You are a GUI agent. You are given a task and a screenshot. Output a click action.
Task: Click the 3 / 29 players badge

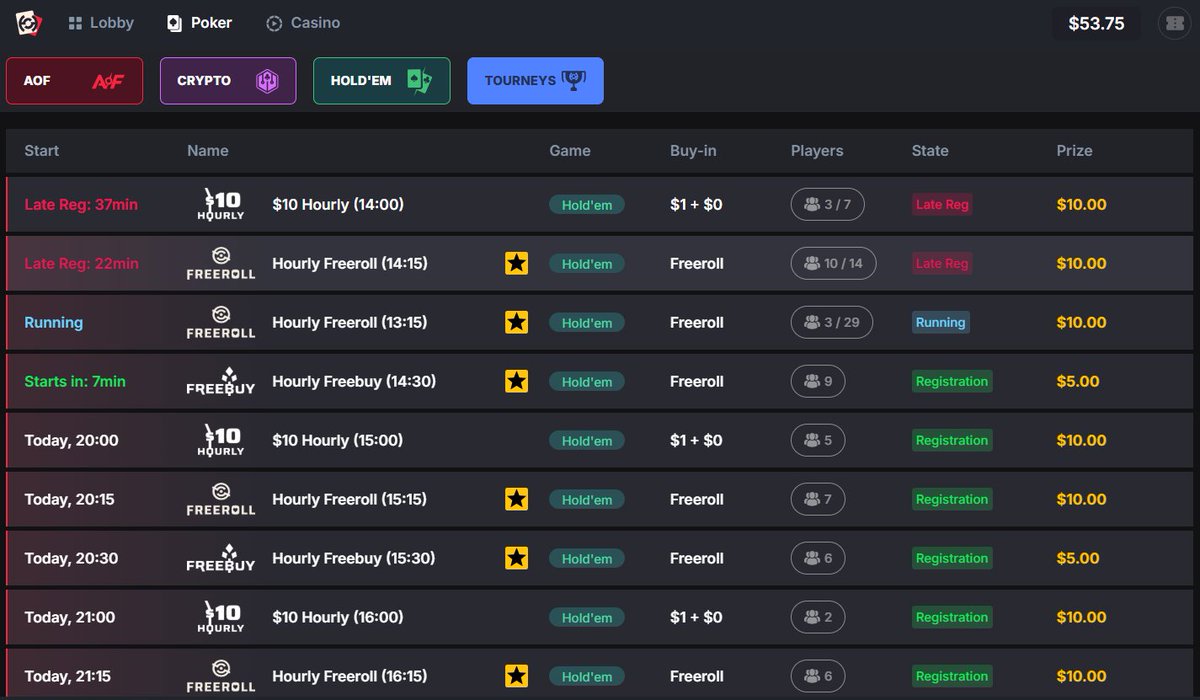point(832,323)
